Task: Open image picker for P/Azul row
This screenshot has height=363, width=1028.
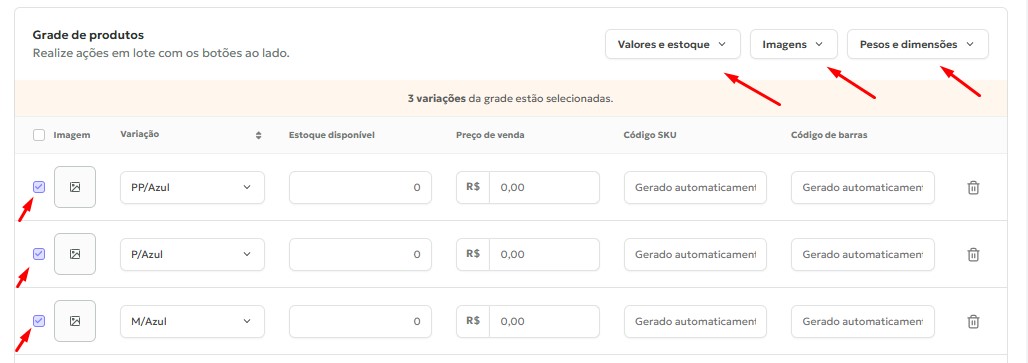Action: click(75, 254)
